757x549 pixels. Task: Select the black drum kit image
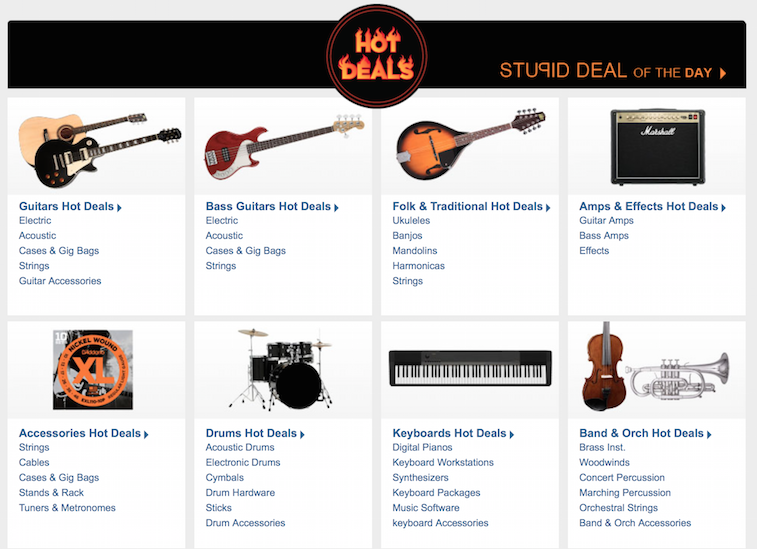click(x=280, y=369)
